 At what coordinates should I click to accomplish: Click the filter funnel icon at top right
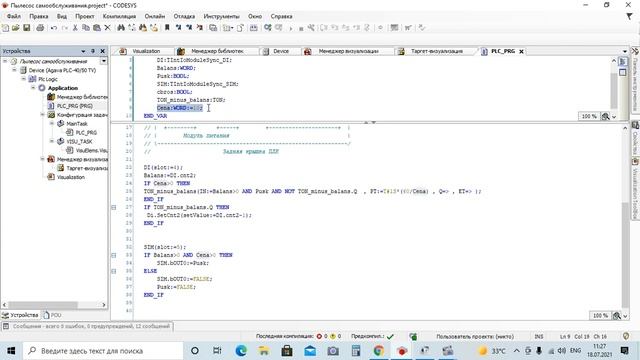click(x=629, y=16)
